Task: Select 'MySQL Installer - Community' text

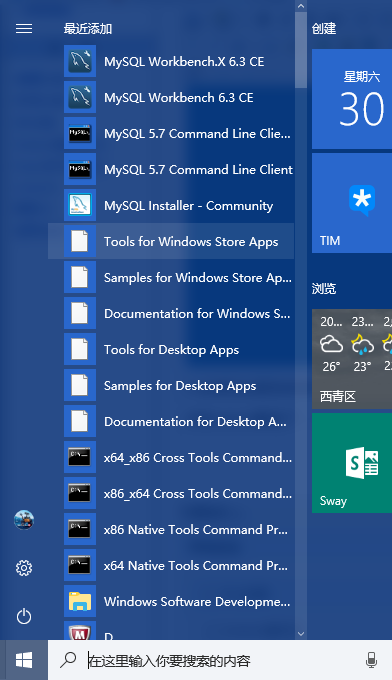Action: (x=188, y=206)
